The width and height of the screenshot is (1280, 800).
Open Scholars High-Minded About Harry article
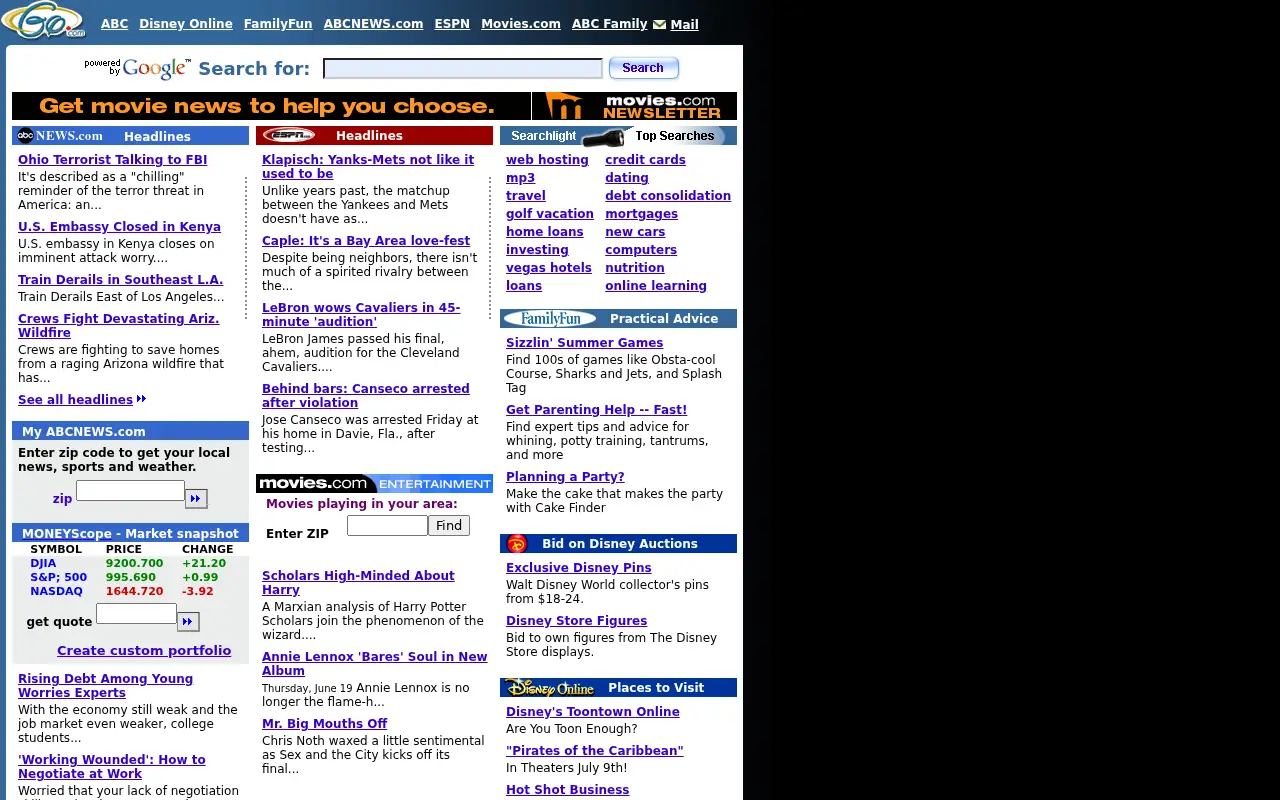click(358, 583)
